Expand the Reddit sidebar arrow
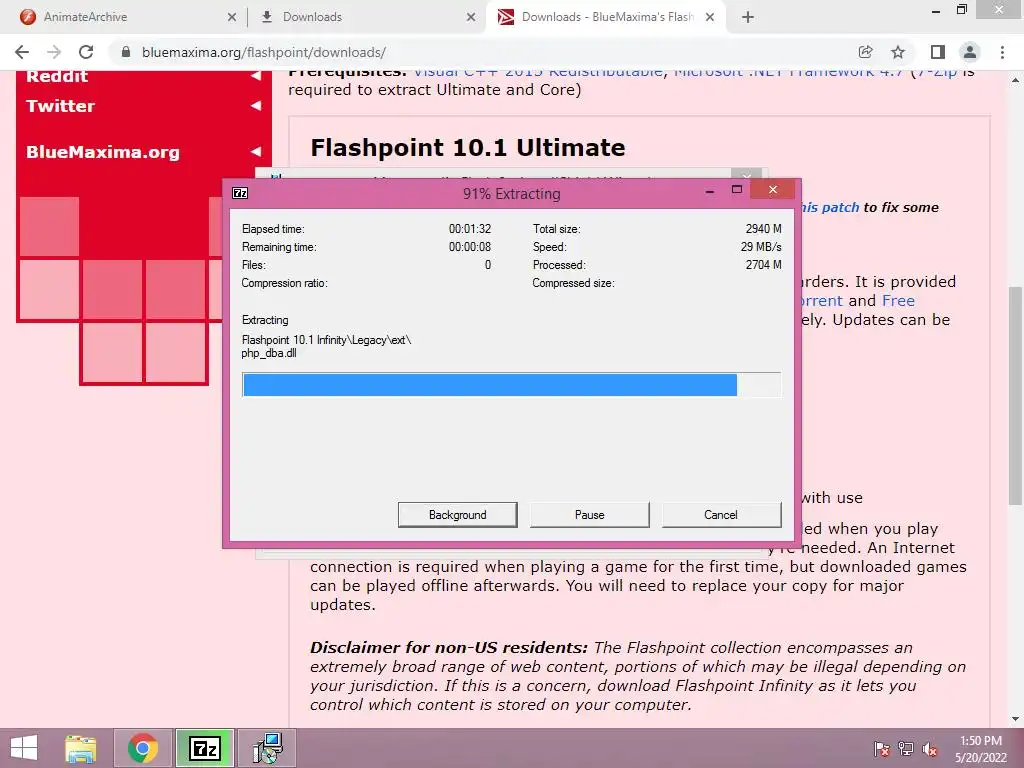Screen dimensions: 1024x768 pyautogui.click(x=256, y=76)
